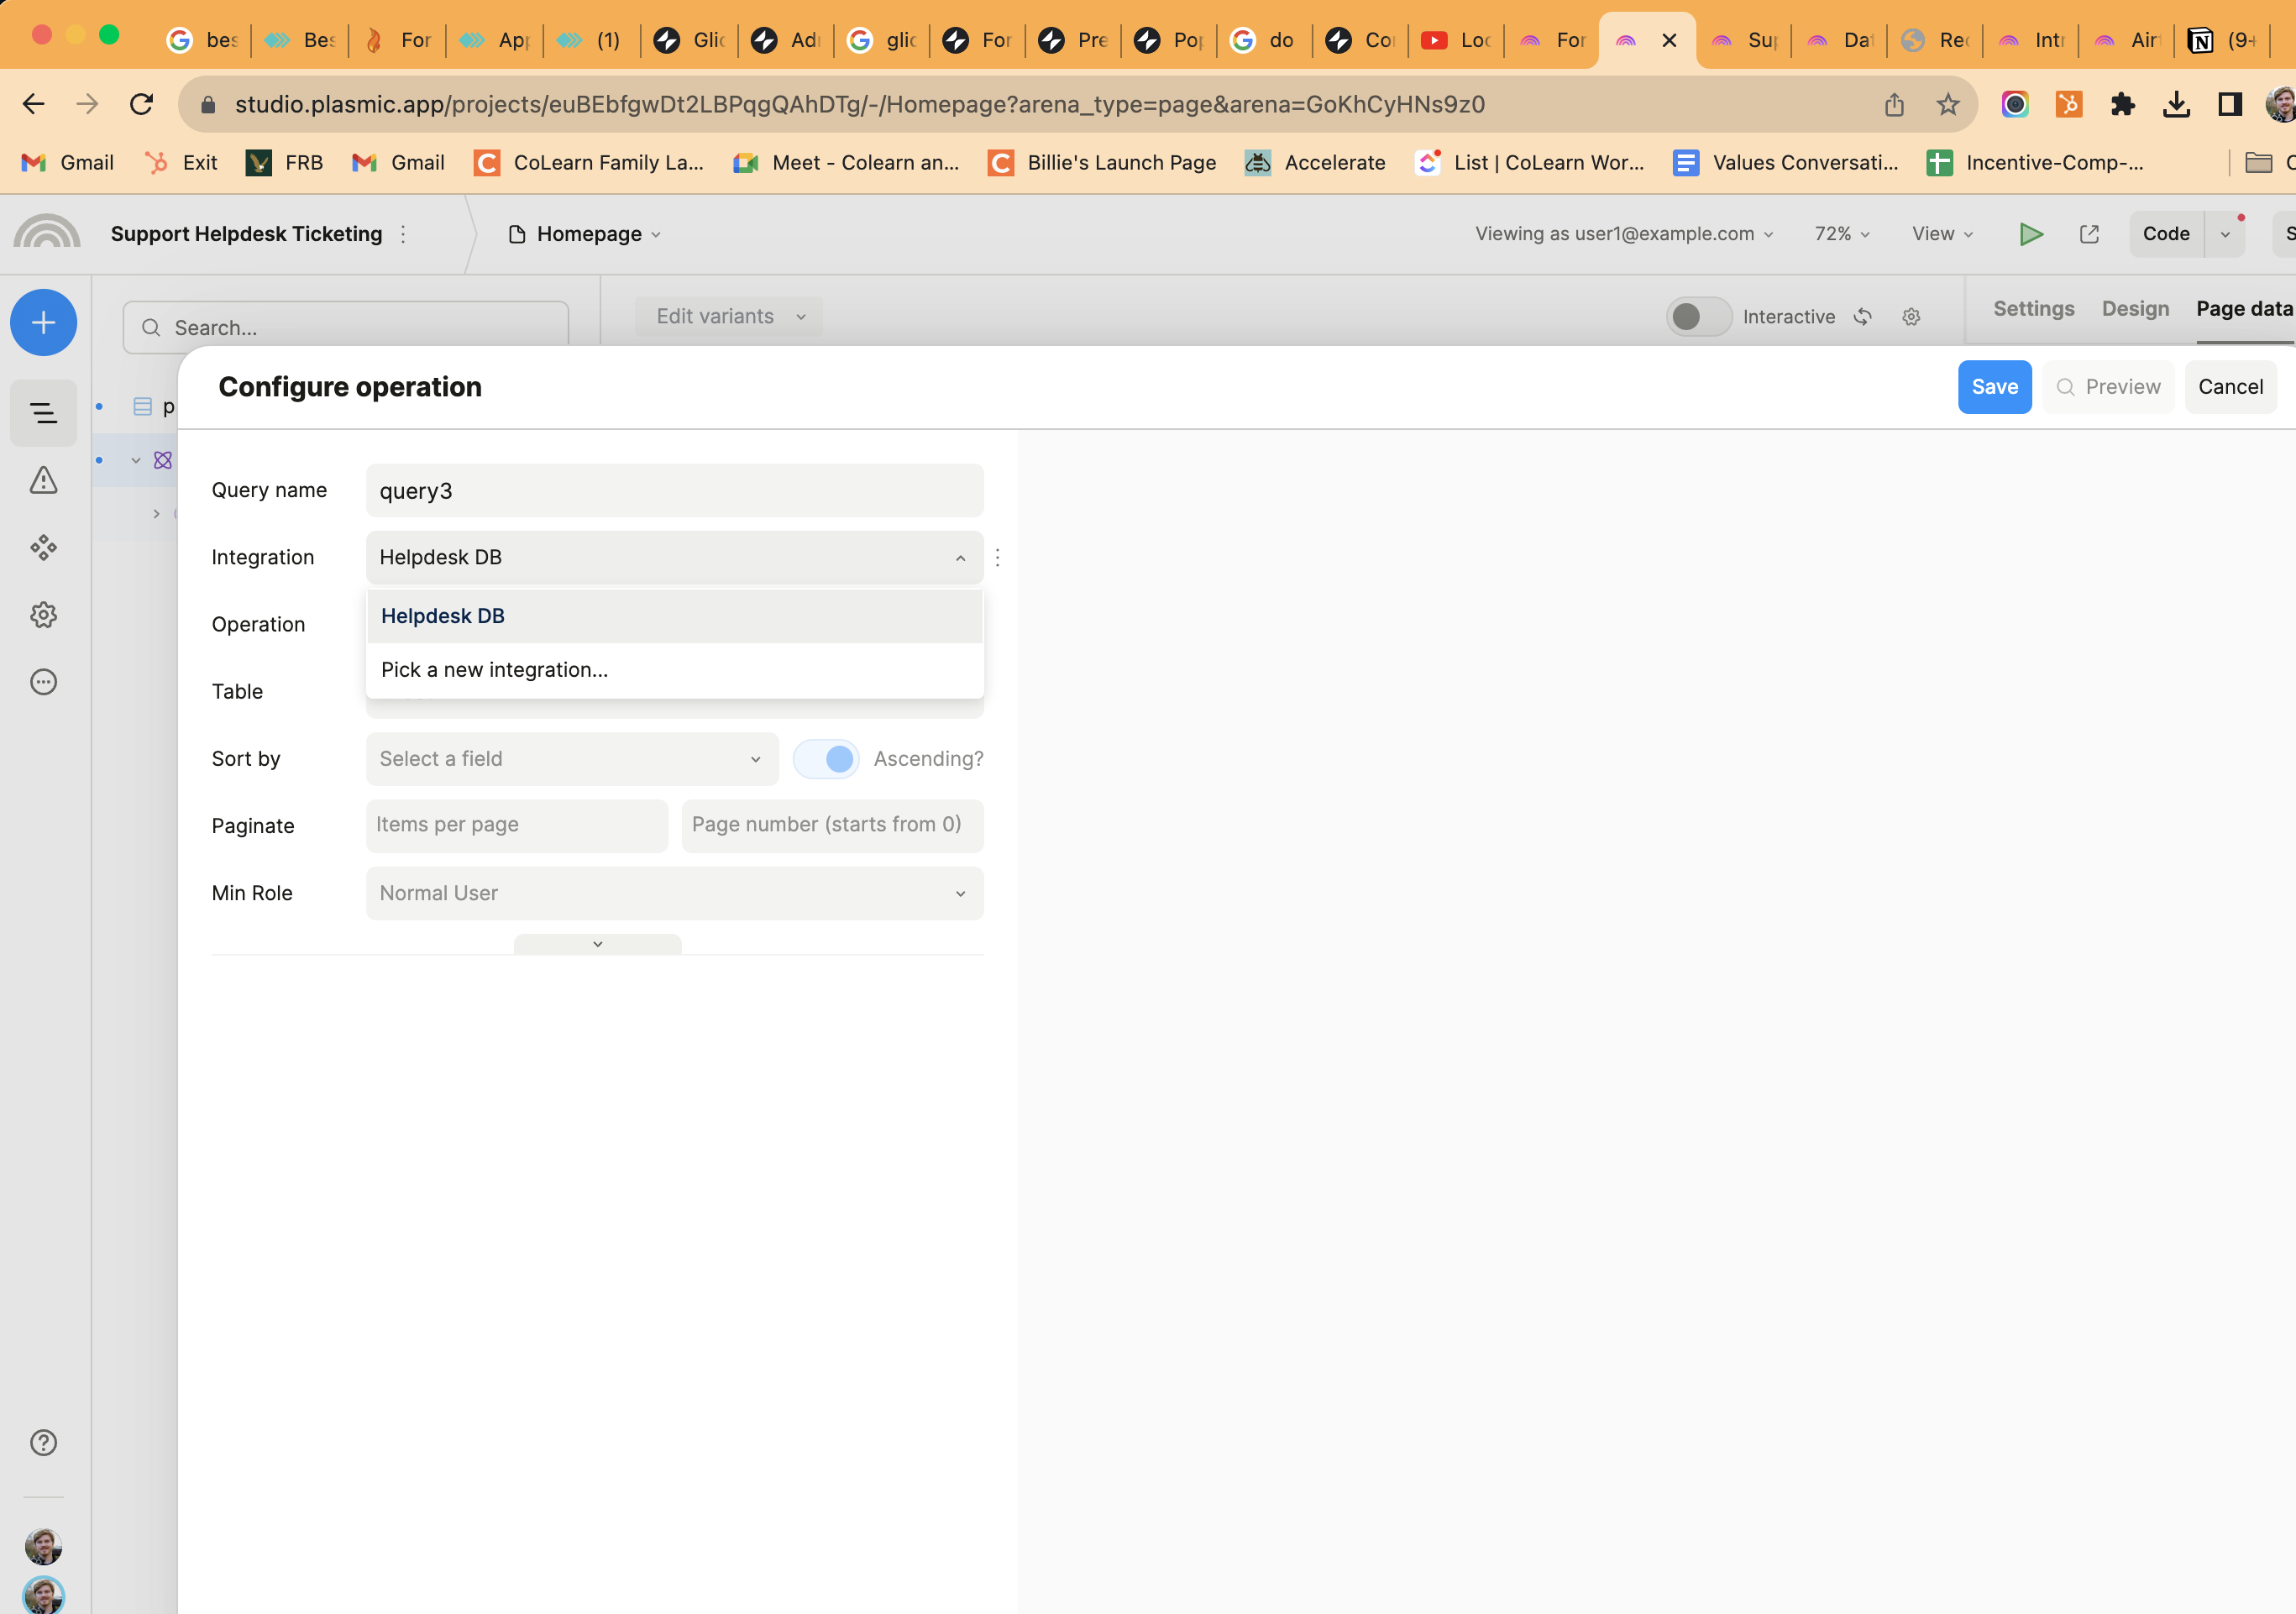This screenshot has height=1614, width=2296.
Task: Click the green play preview icon
Action: [x=2030, y=234]
